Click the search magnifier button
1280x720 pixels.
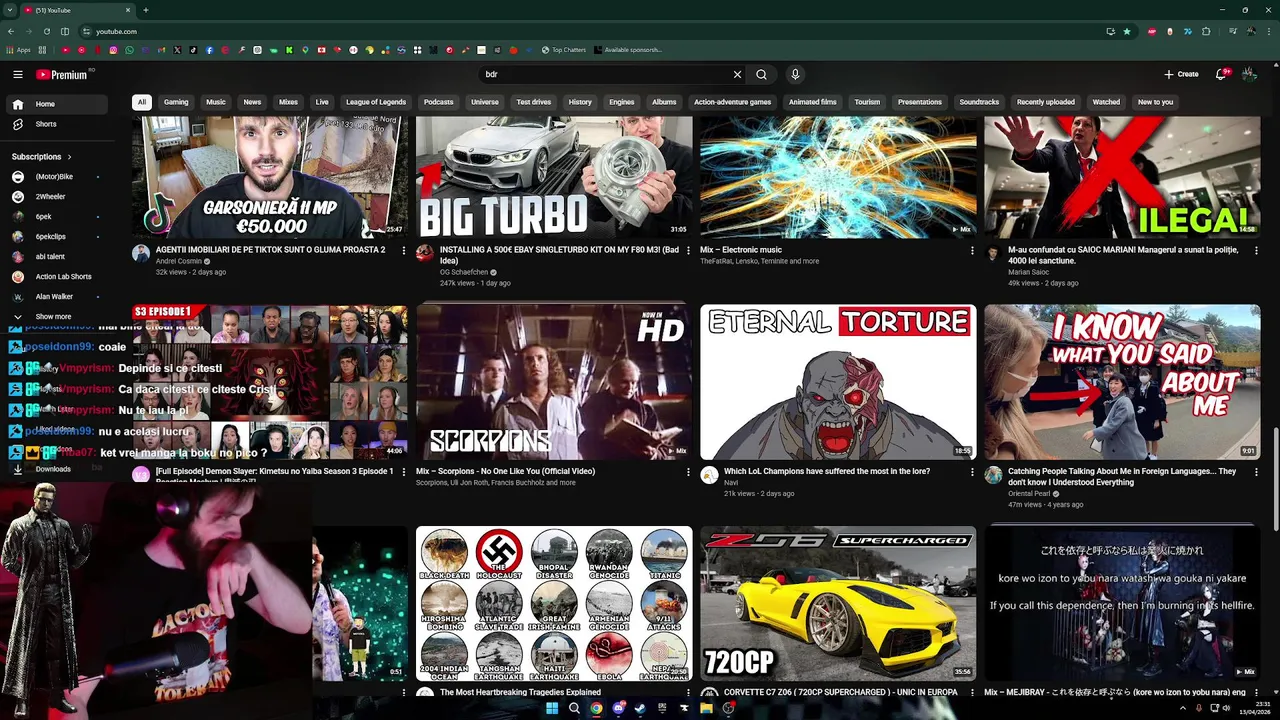[x=762, y=74]
